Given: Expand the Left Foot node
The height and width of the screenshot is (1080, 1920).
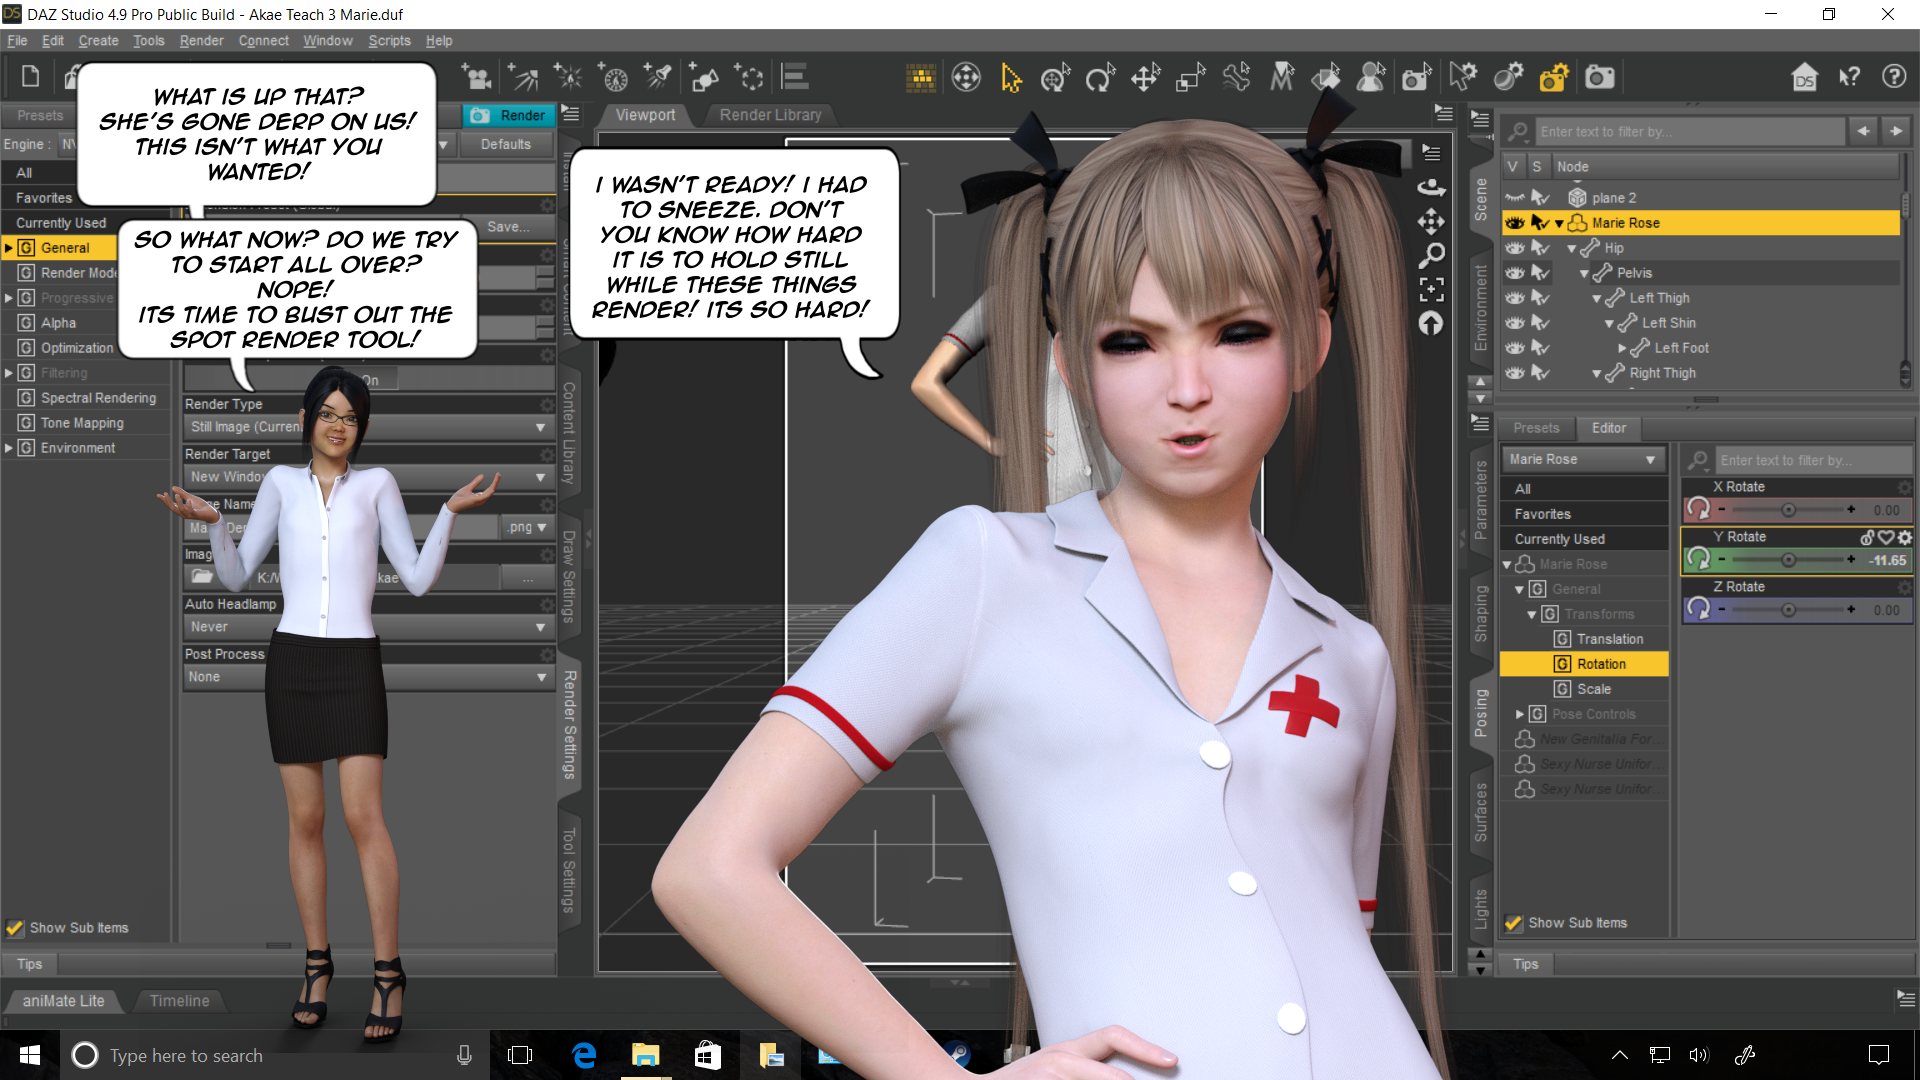Looking at the screenshot, I should (x=1622, y=348).
